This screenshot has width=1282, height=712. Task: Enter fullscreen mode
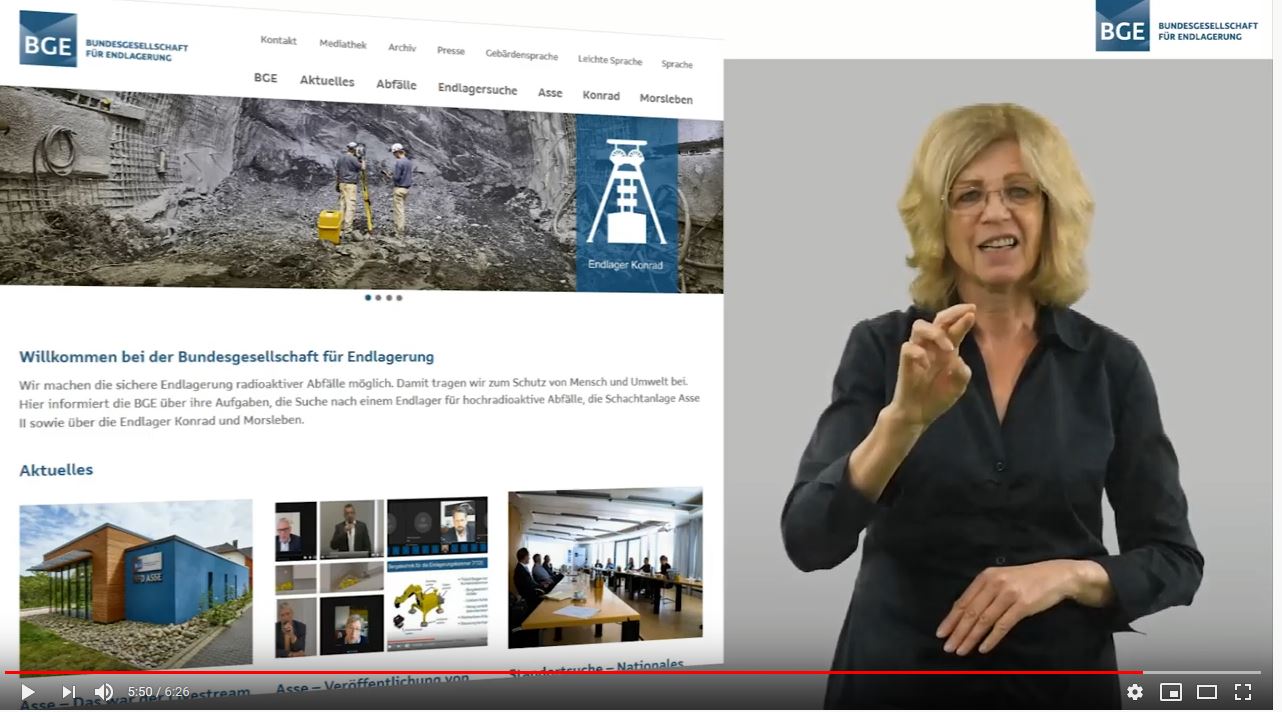pos(1243,692)
